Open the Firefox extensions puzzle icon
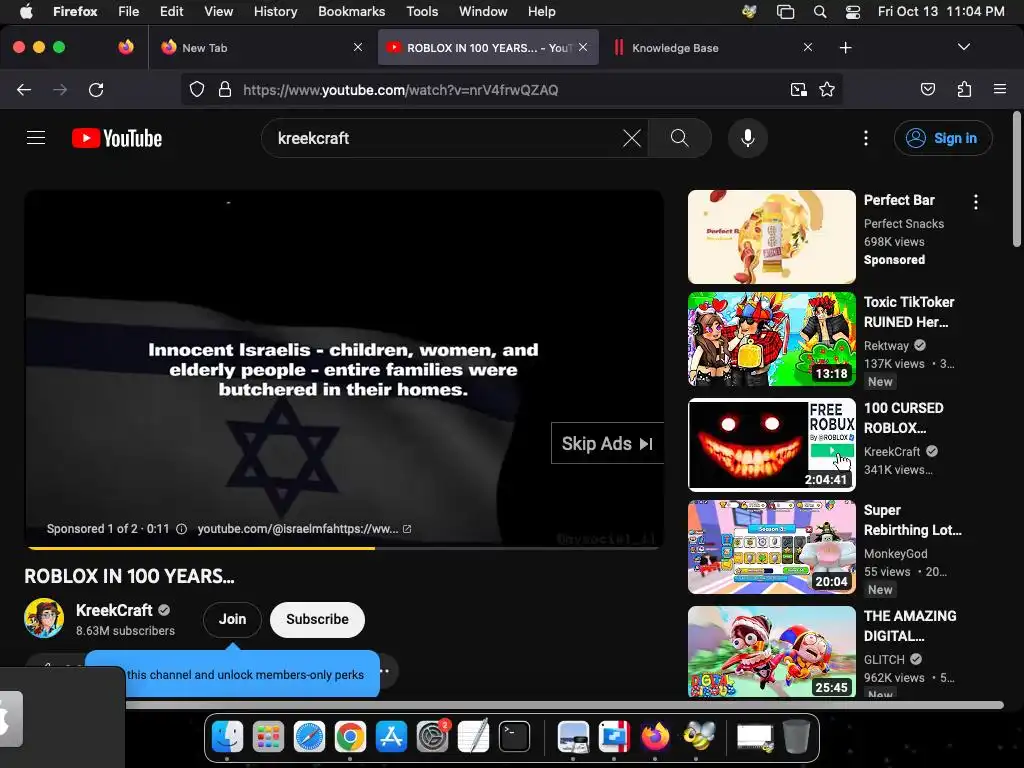The width and height of the screenshot is (1024, 768). (964, 89)
